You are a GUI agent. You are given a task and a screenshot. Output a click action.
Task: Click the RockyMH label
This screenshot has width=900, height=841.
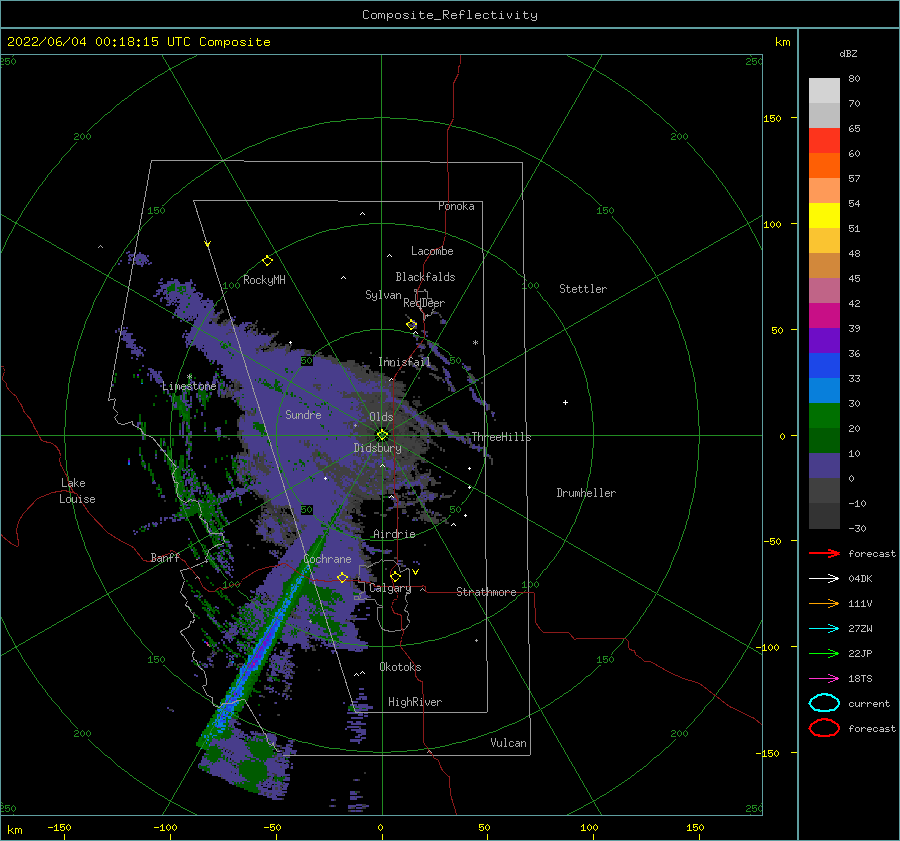pos(264,280)
